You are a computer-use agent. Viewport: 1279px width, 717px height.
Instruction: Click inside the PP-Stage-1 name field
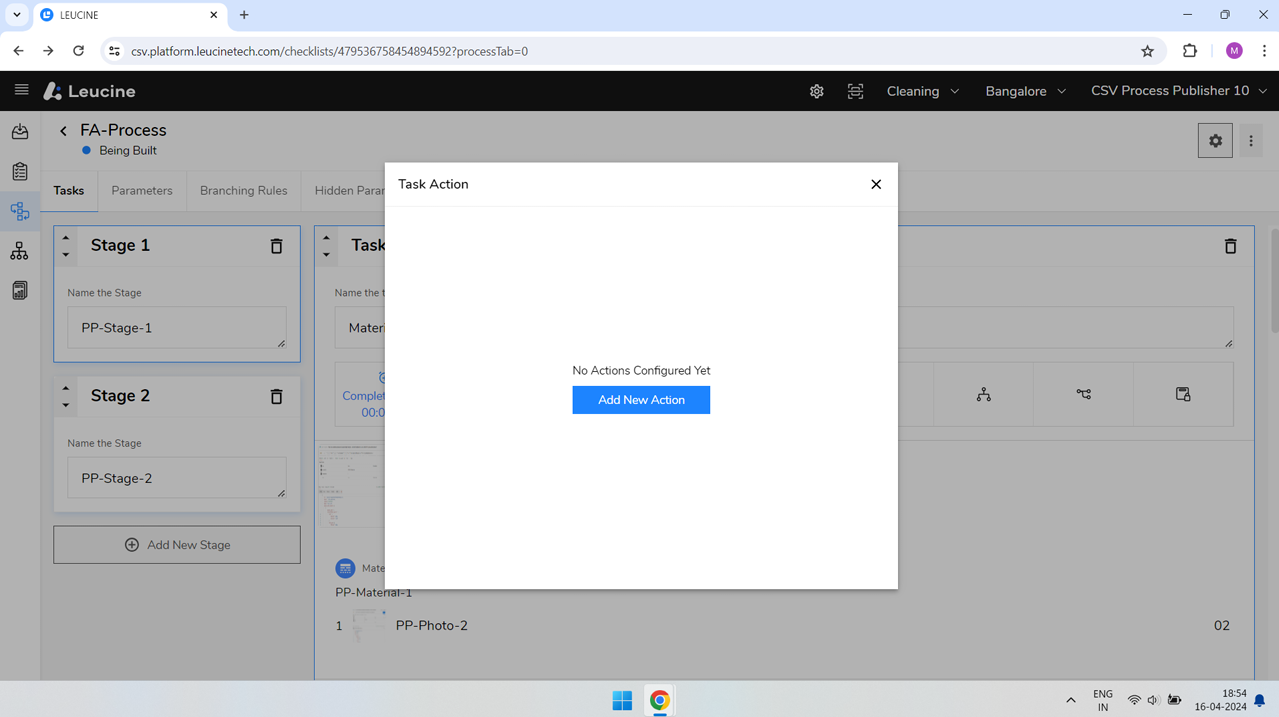(x=176, y=327)
